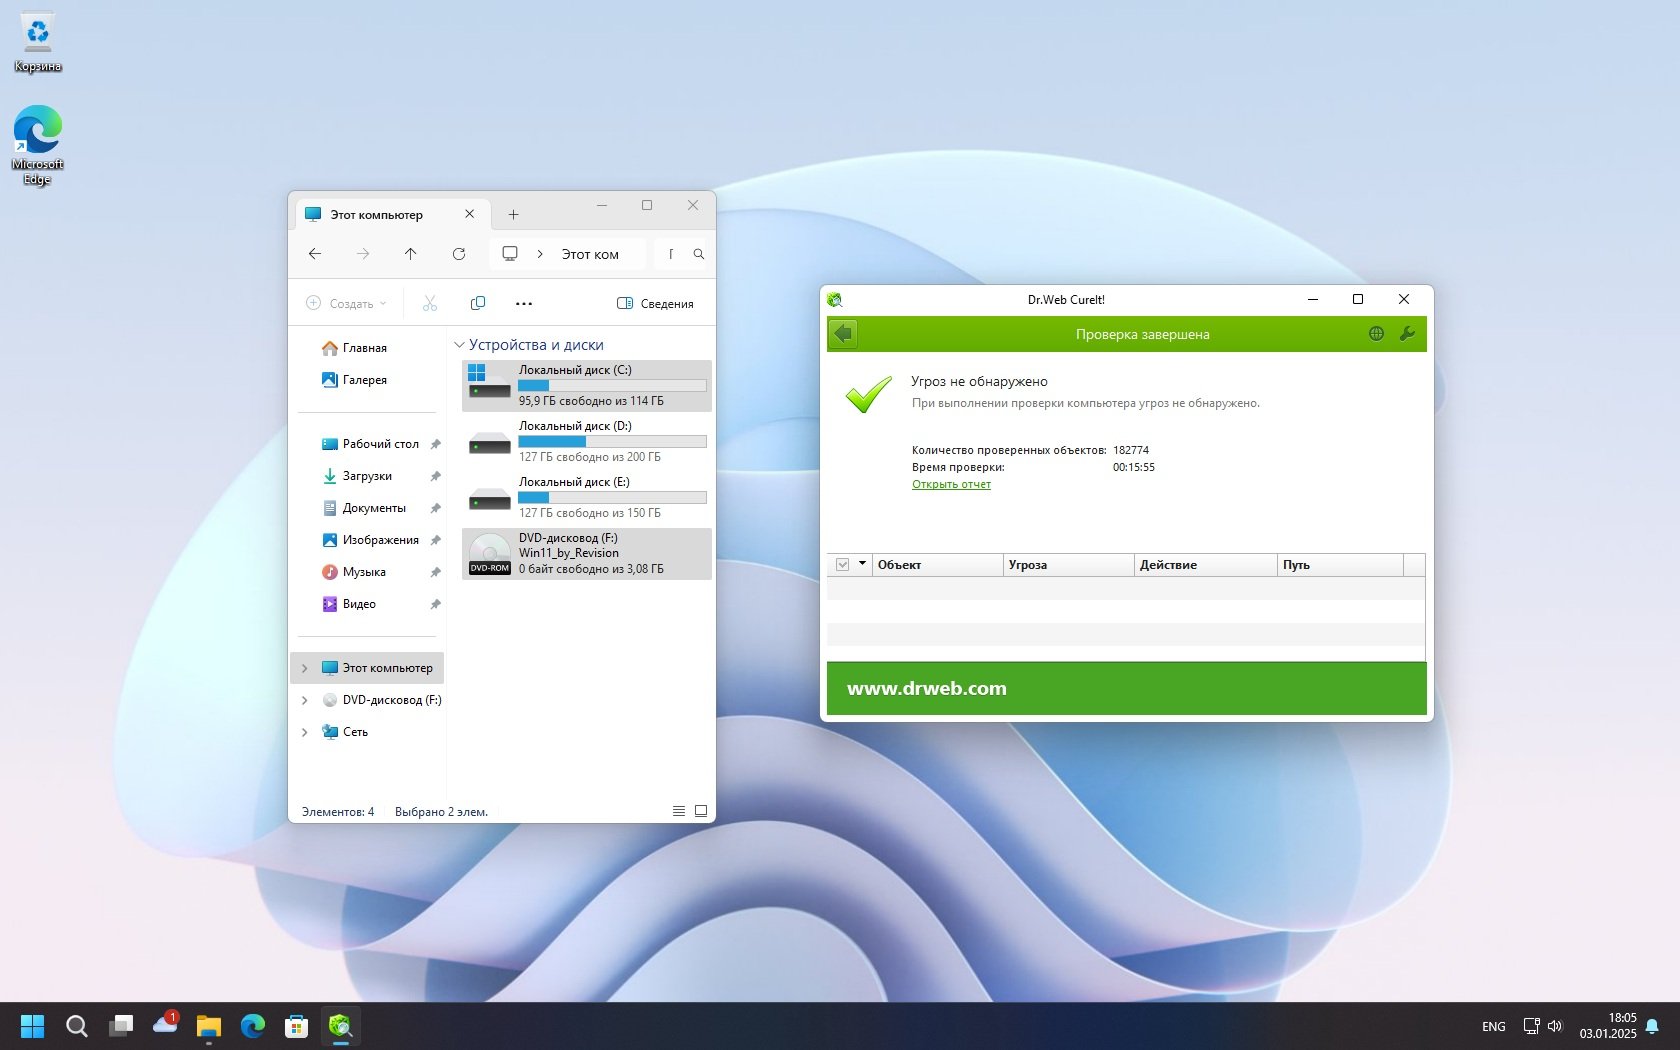The image size is (1680, 1050).
Task: Click Открыть отчет link
Action: [x=951, y=484]
